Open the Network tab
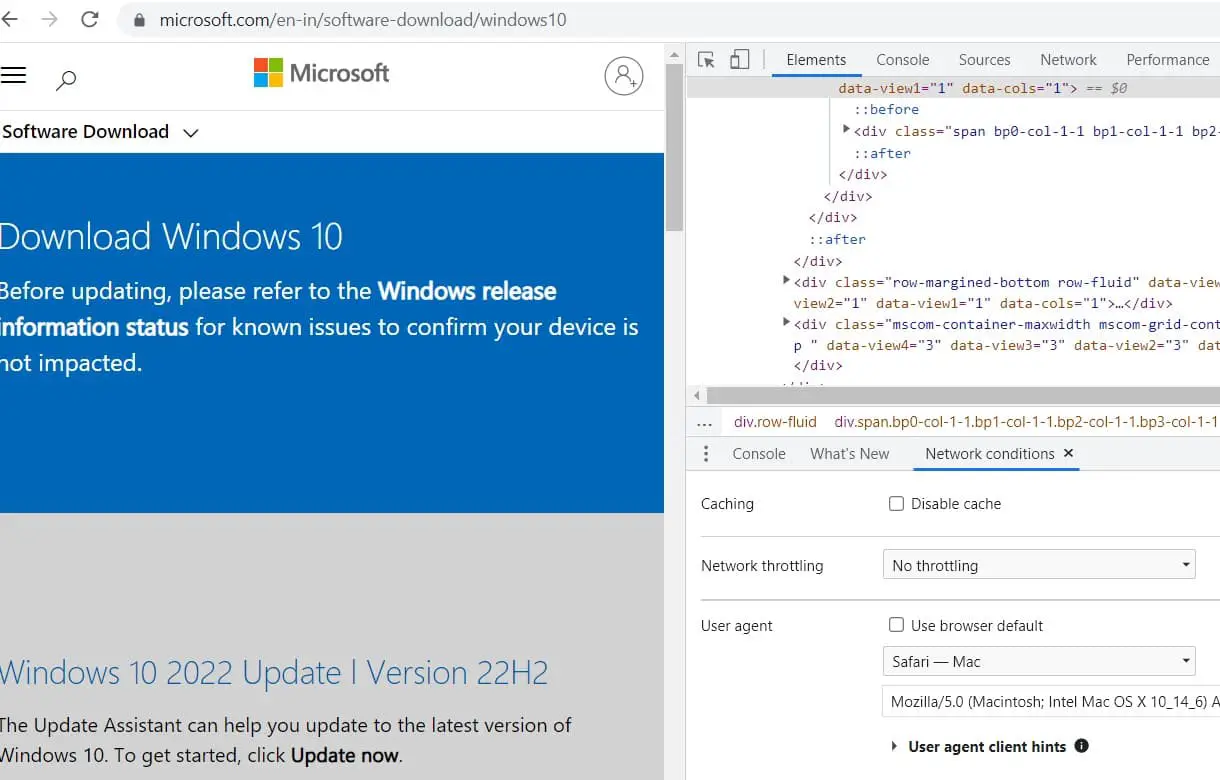Image resolution: width=1220 pixels, height=780 pixels. (x=1068, y=60)
